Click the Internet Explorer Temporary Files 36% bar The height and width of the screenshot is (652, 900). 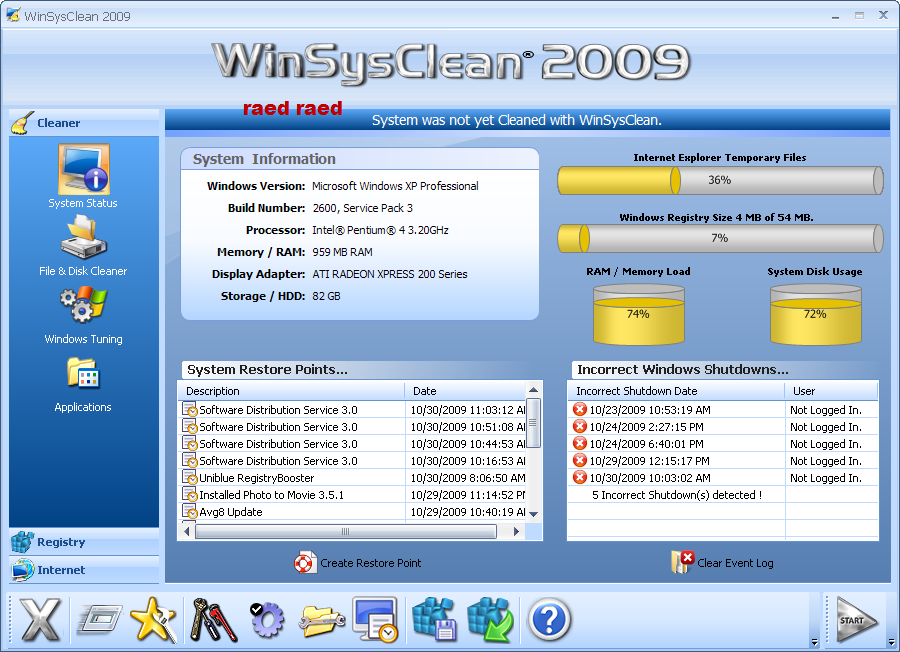pos(720,180)
